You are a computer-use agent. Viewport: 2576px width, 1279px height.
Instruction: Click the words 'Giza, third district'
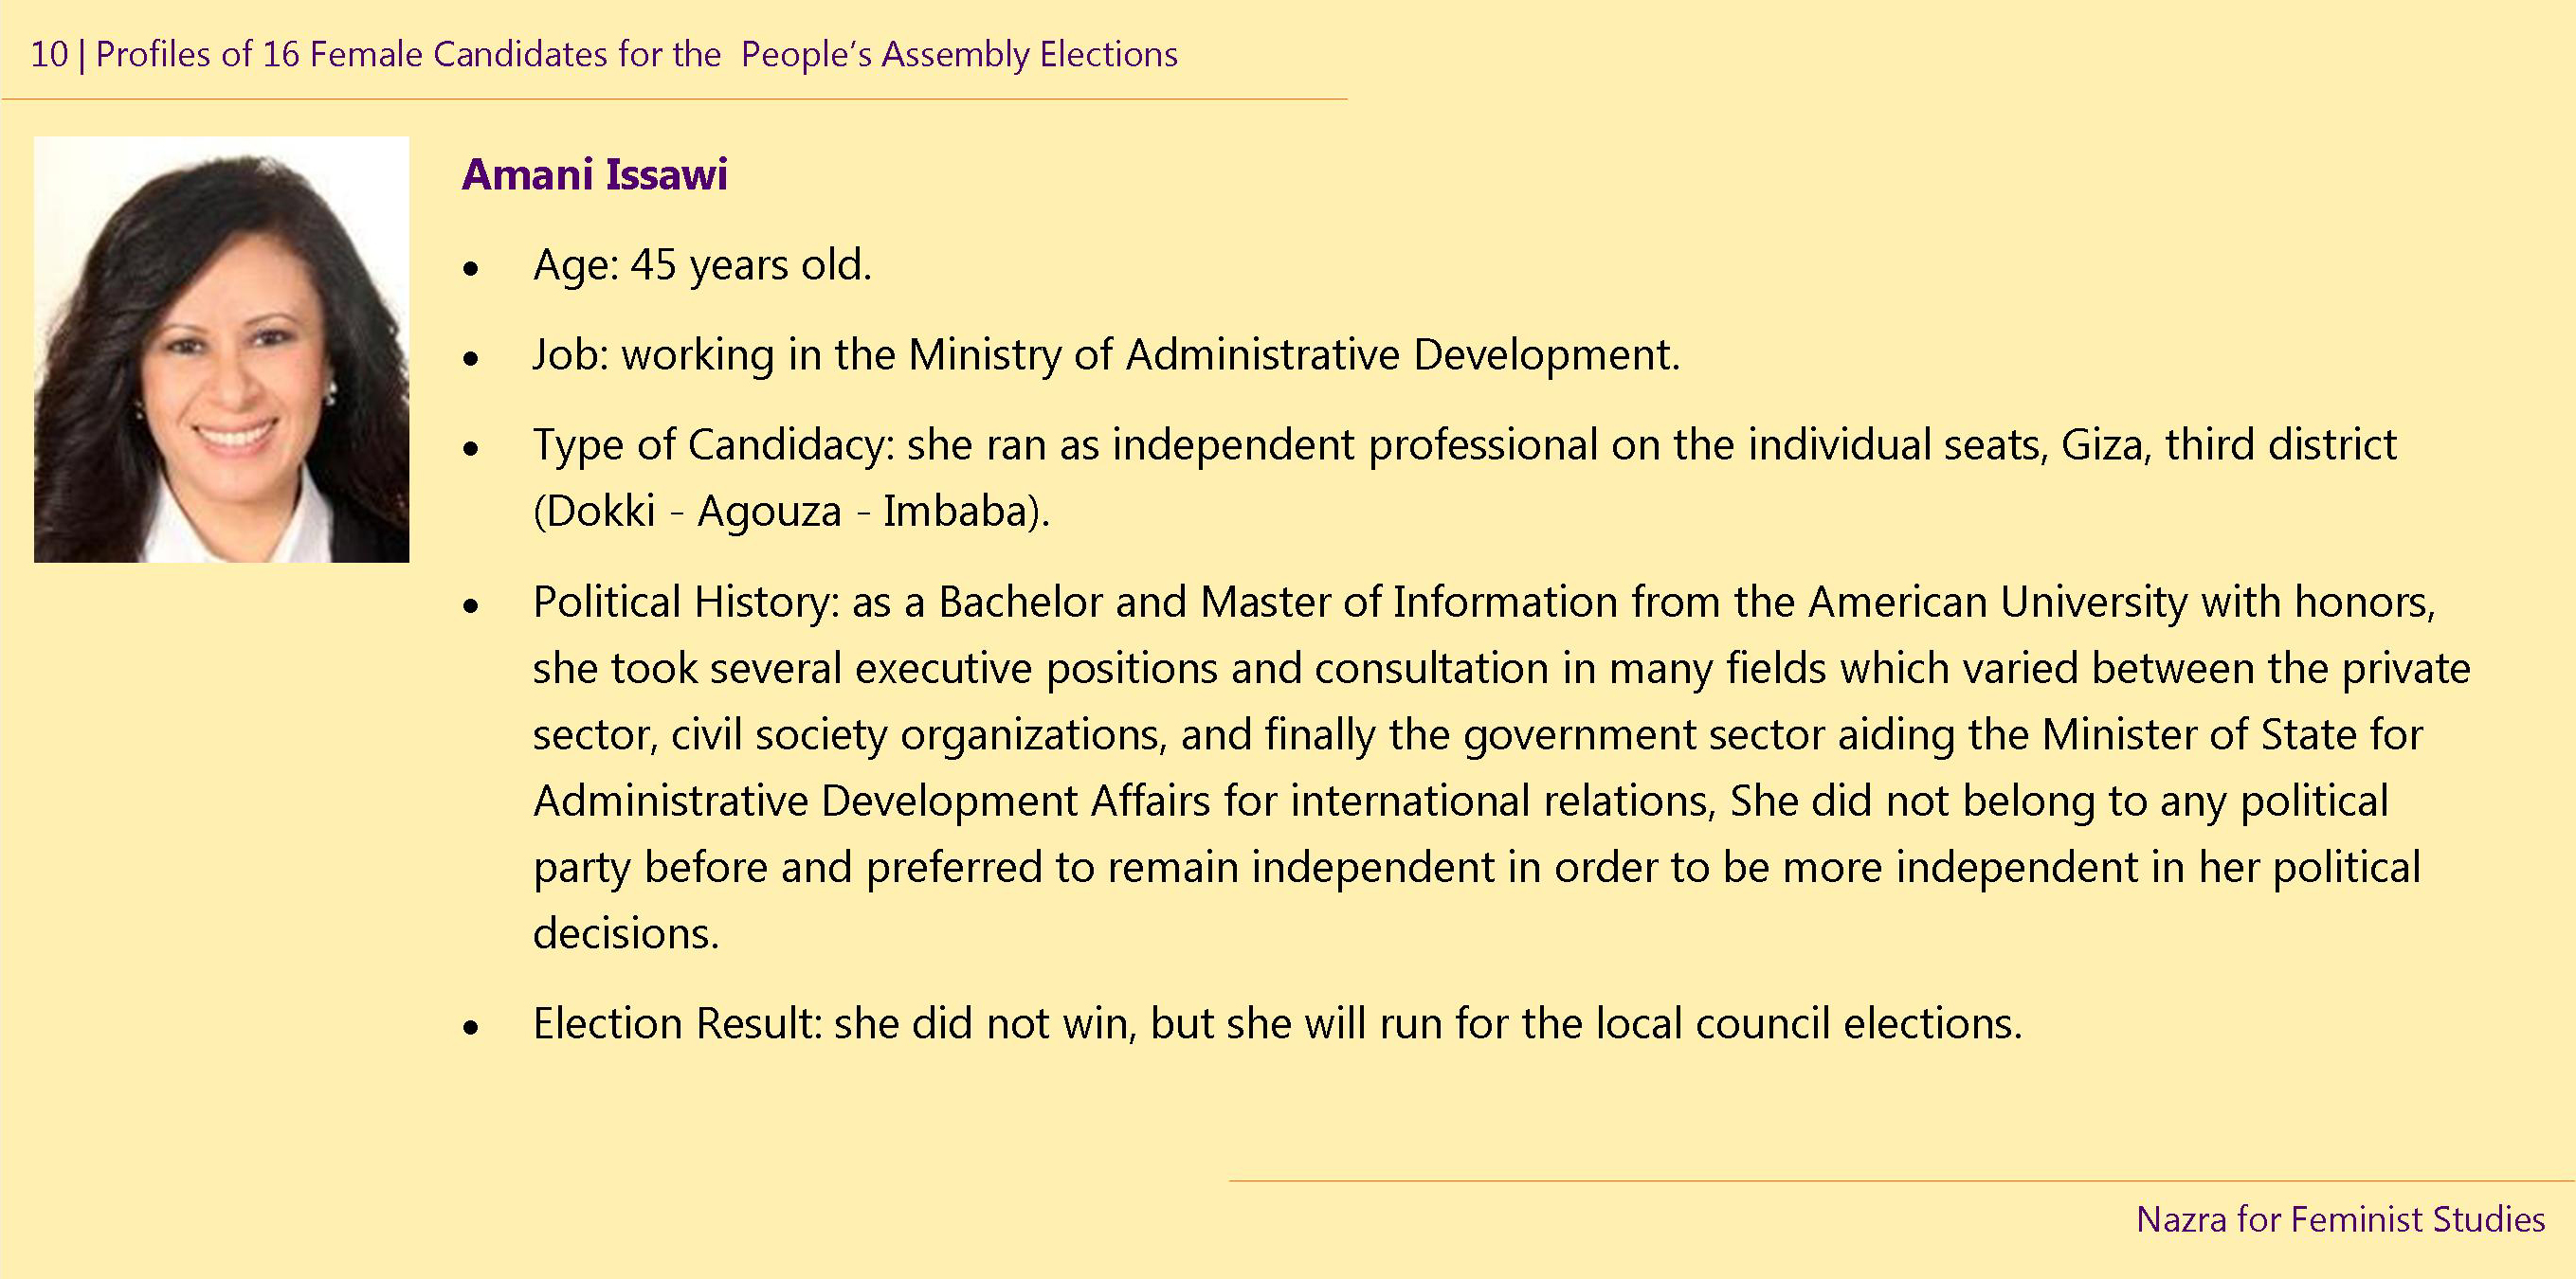tap(2229, 445)
